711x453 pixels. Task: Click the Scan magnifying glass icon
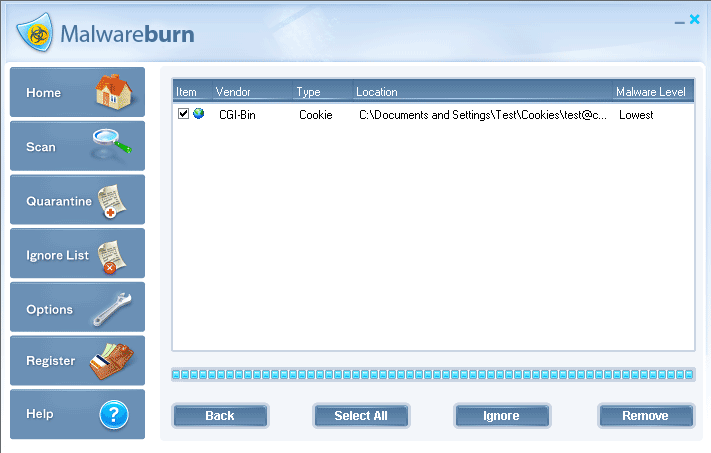[112, 142]
